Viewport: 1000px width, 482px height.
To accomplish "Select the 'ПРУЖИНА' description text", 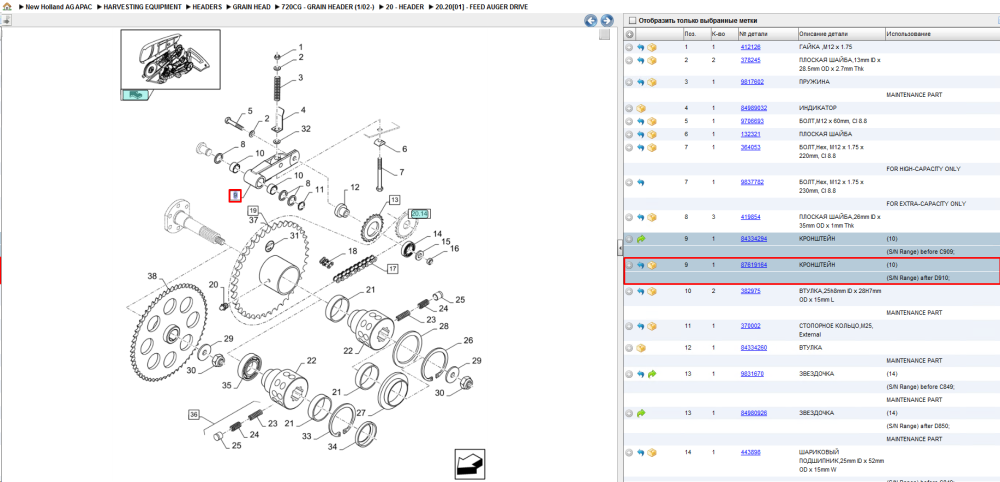I will [813, 82].
